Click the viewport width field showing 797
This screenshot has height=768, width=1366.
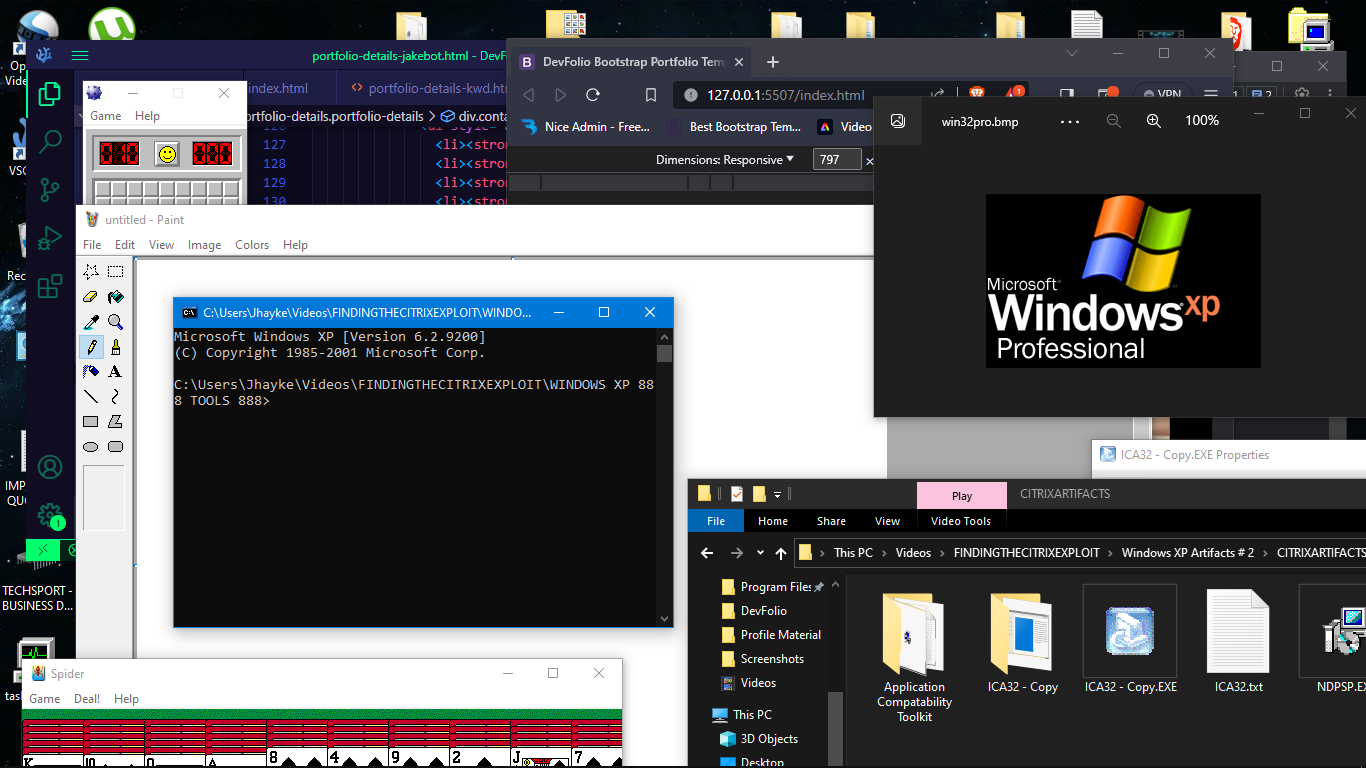point(838,159)
